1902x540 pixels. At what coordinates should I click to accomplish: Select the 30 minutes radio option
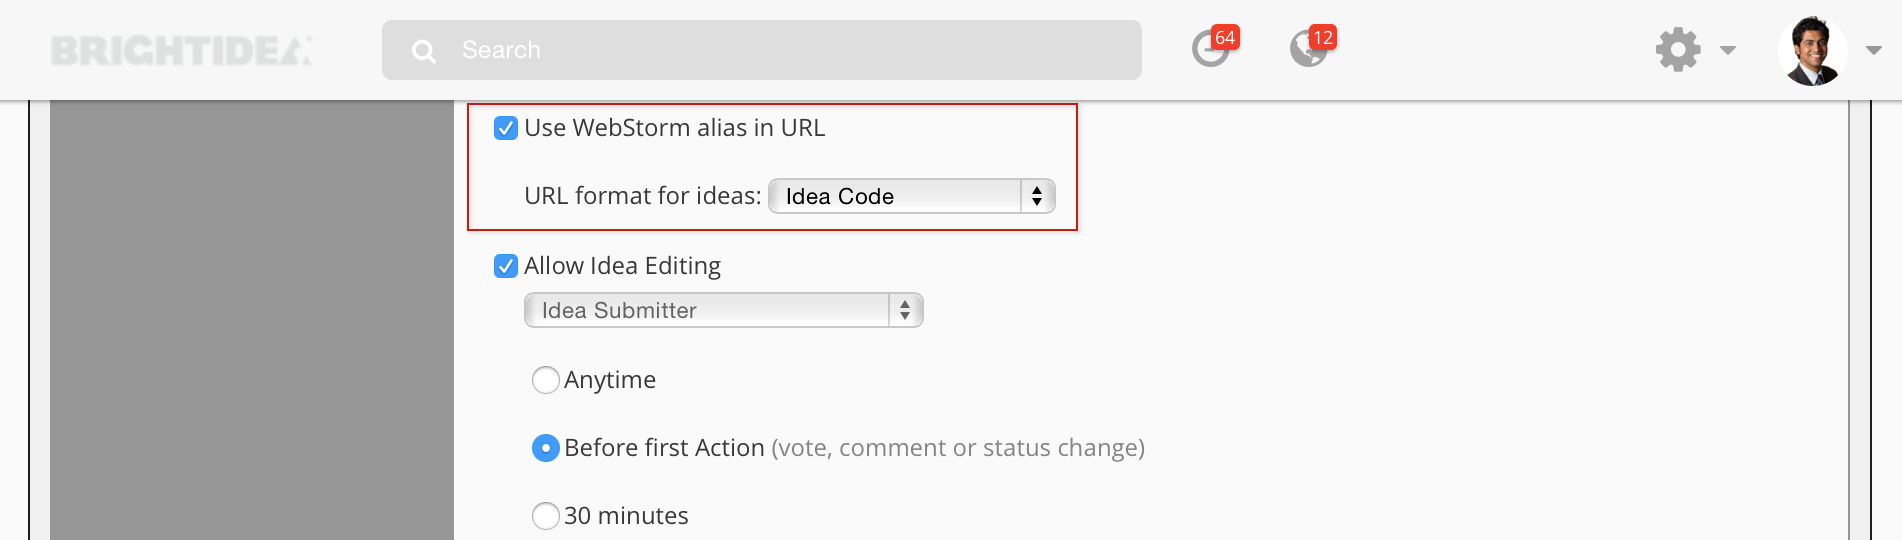pos(545,516)
